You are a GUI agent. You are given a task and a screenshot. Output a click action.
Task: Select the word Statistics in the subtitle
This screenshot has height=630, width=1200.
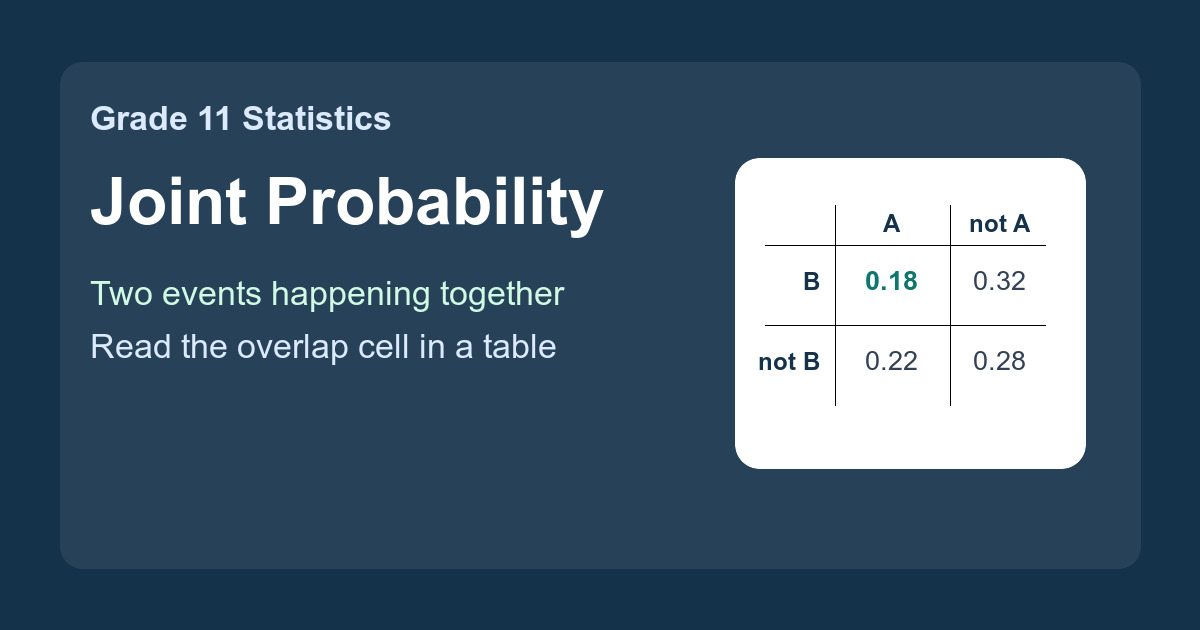317,119
